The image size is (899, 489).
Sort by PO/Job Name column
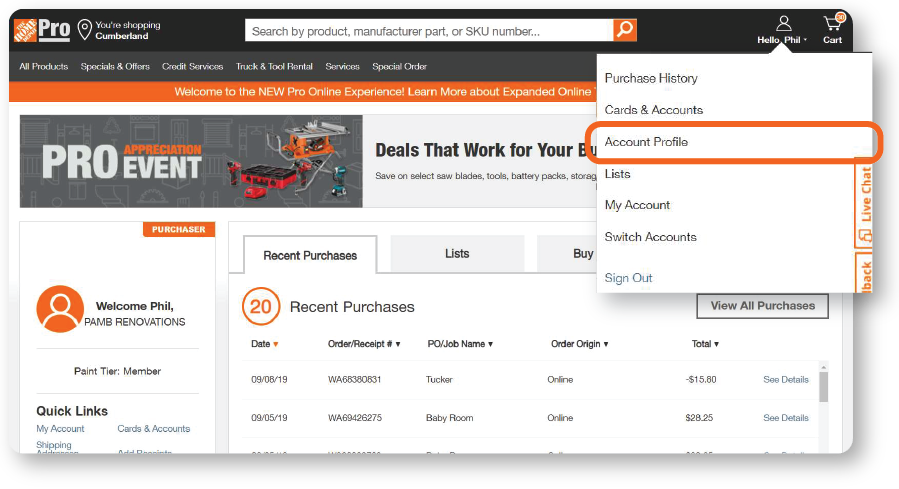pos(460,344)
